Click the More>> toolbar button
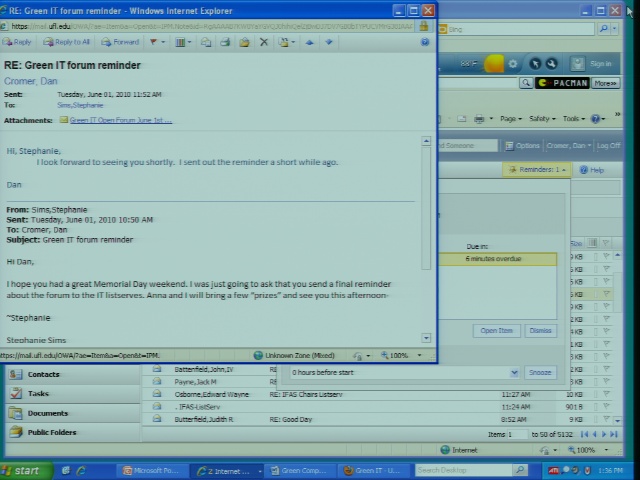Screen dimensions: 640x480 tap(605, 83)
